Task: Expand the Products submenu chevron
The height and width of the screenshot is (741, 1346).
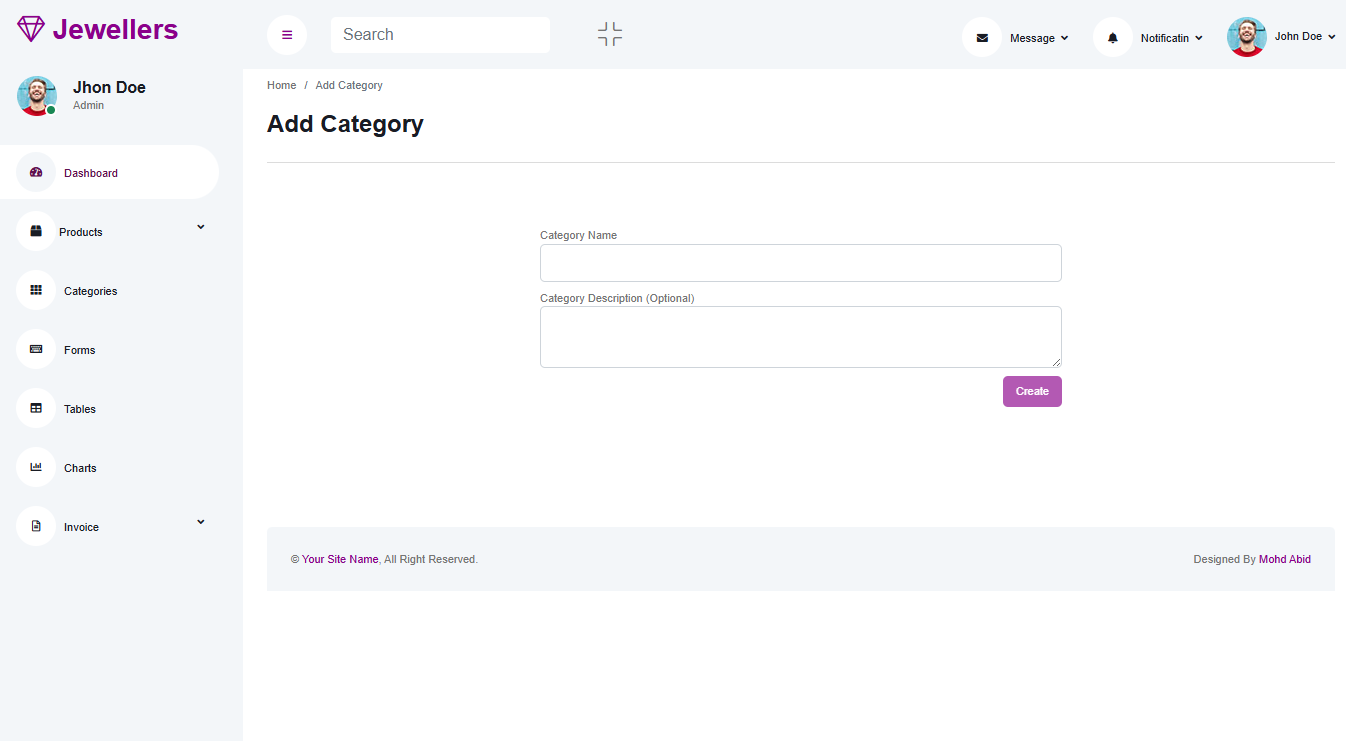Action: coord(200,227)
